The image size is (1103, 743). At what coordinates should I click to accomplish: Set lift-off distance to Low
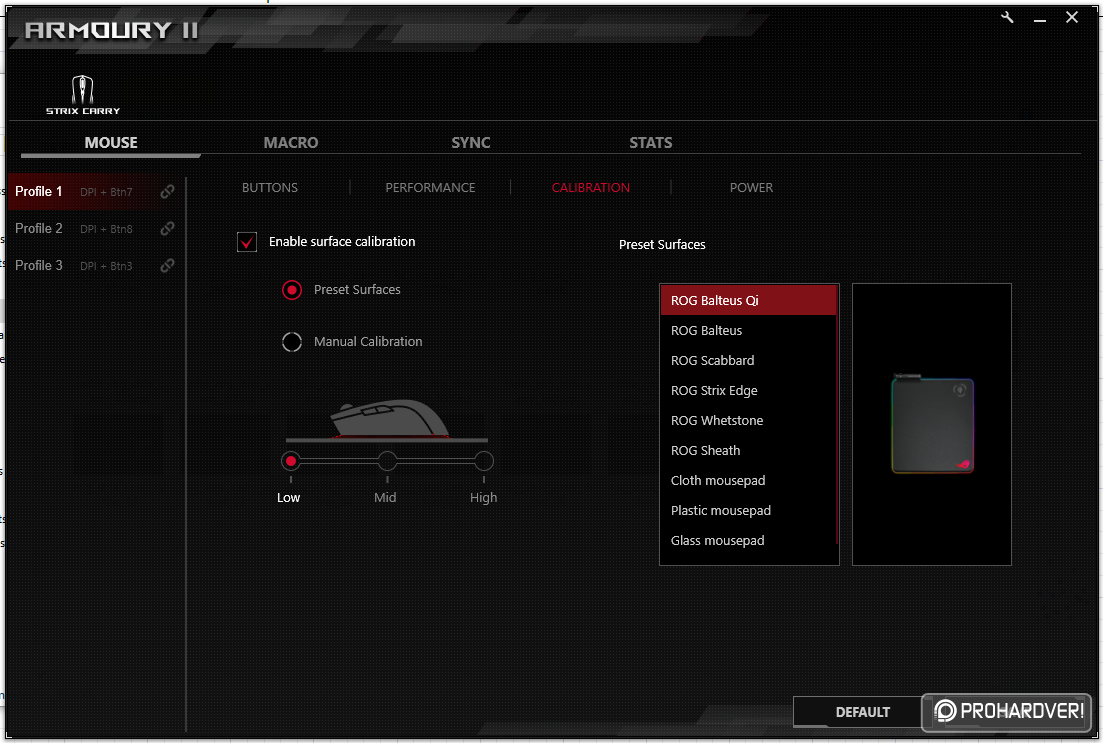pos(291,462)
